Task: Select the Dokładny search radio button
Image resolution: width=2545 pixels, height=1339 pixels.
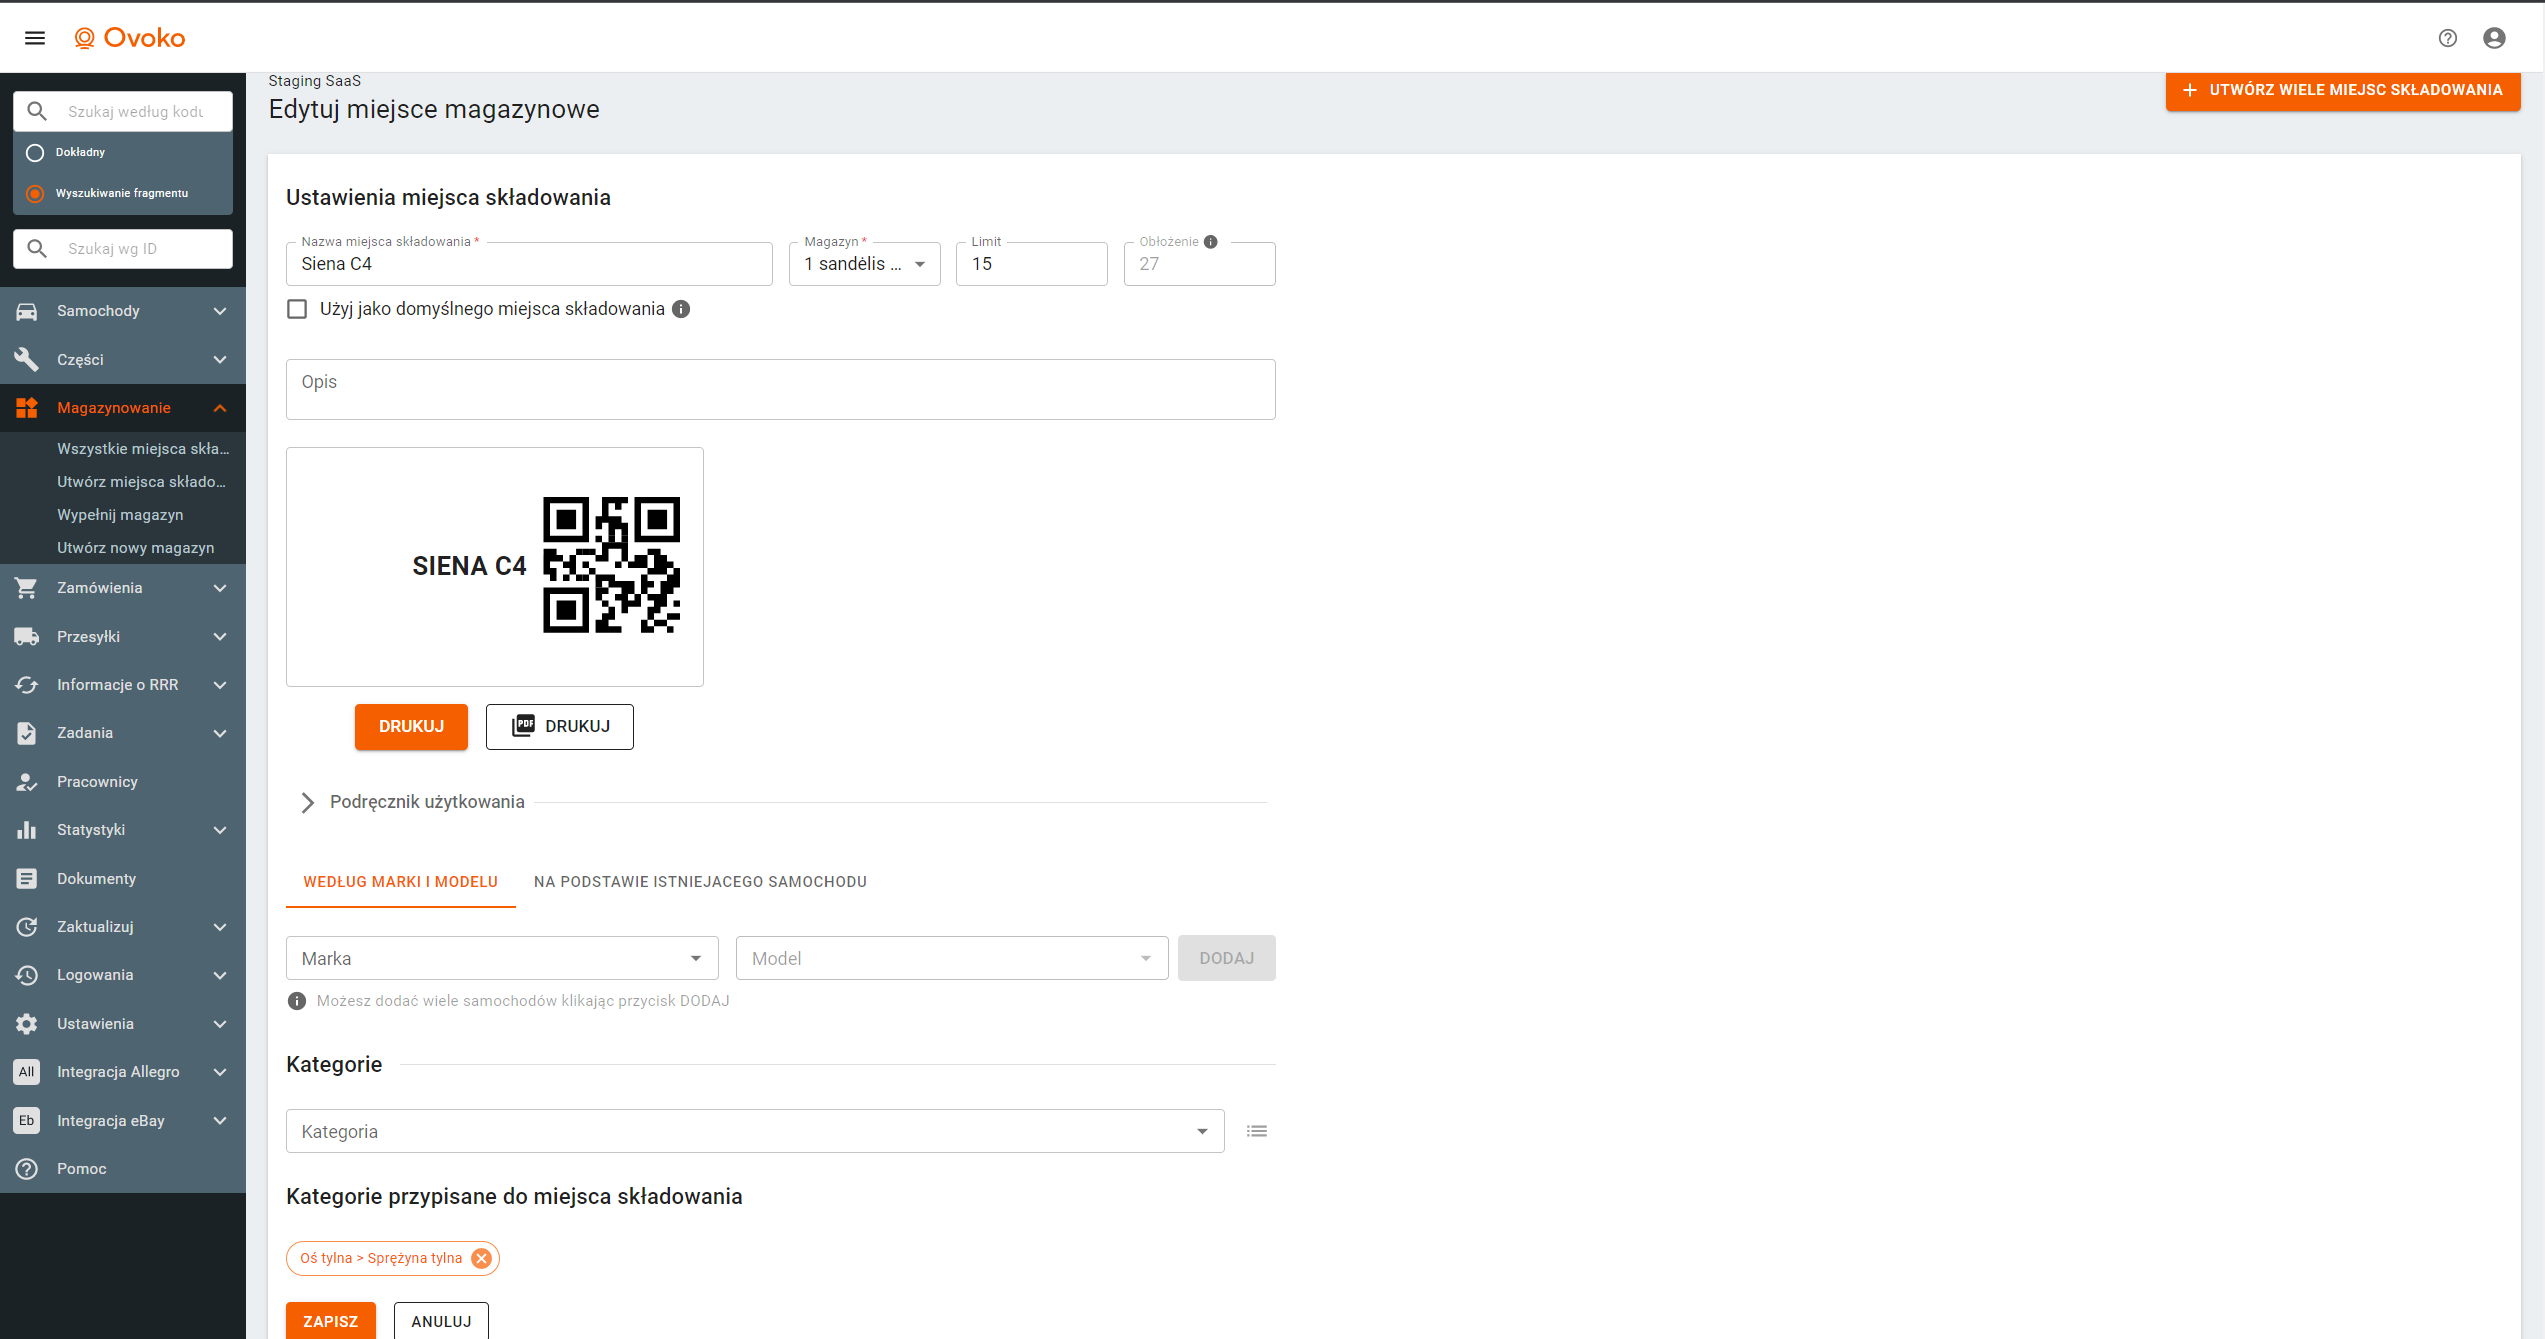Action: click(35, 153)
